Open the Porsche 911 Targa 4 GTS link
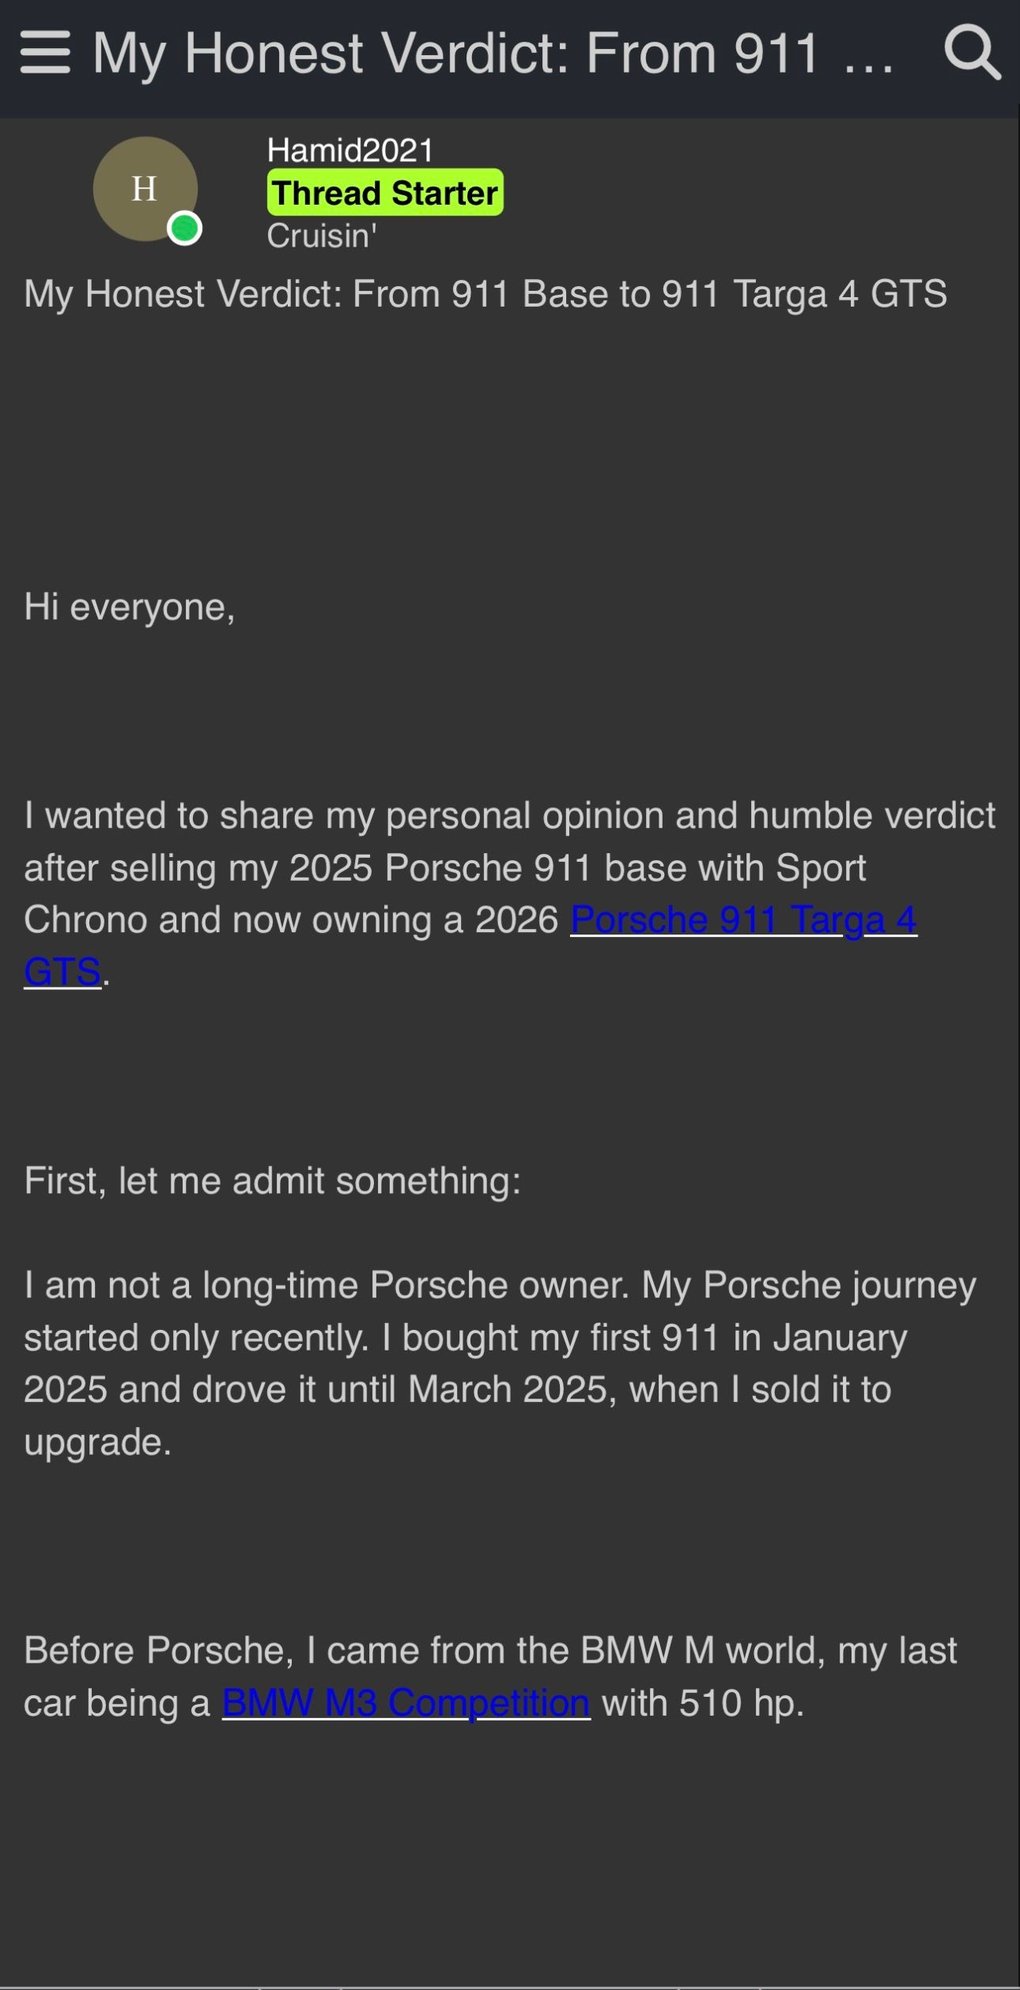 [742, 920]
